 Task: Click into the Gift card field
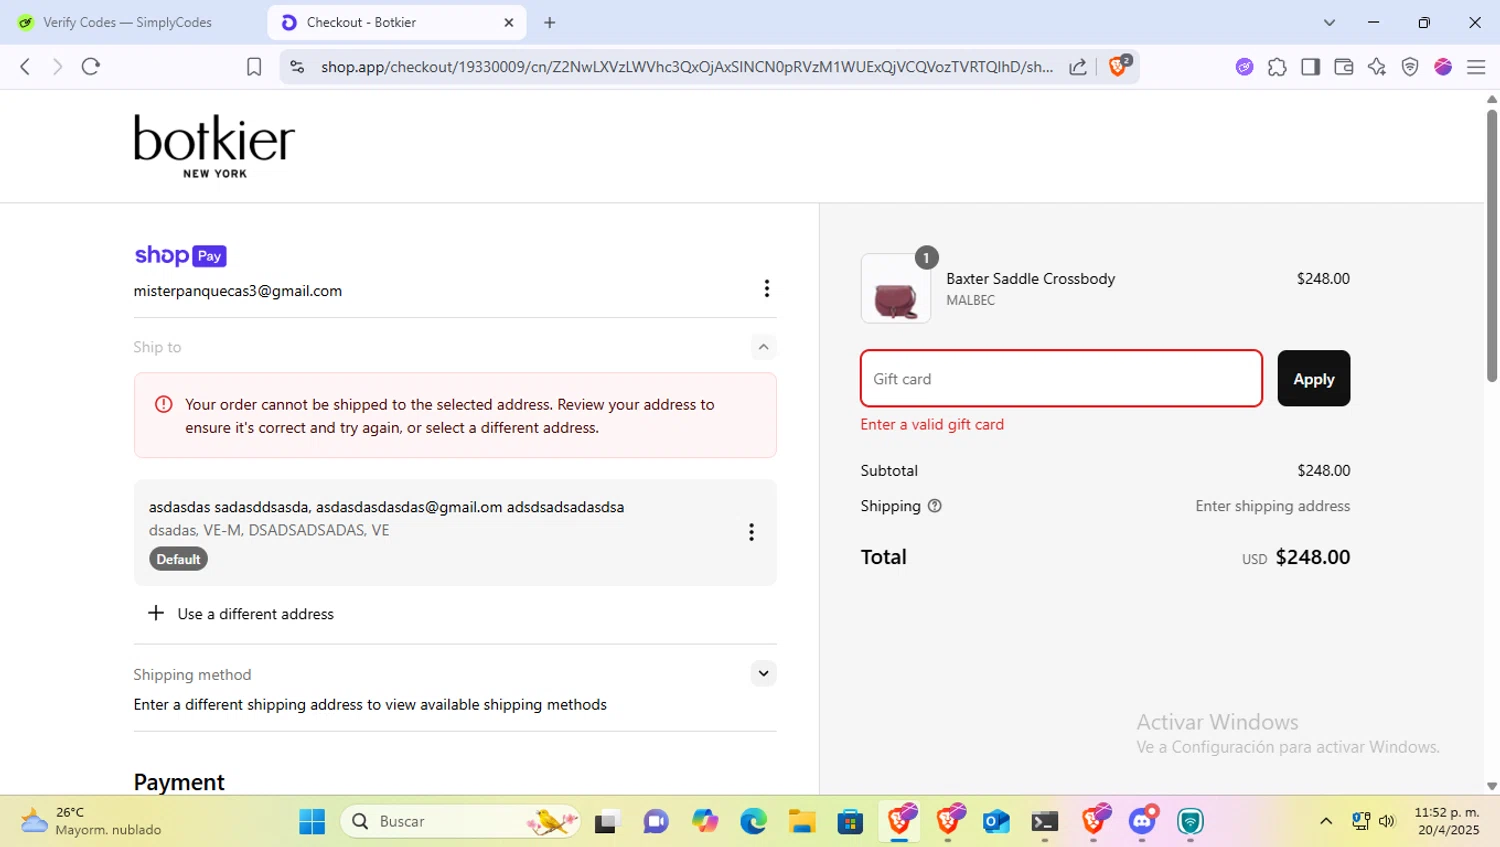pos(1061,378)
